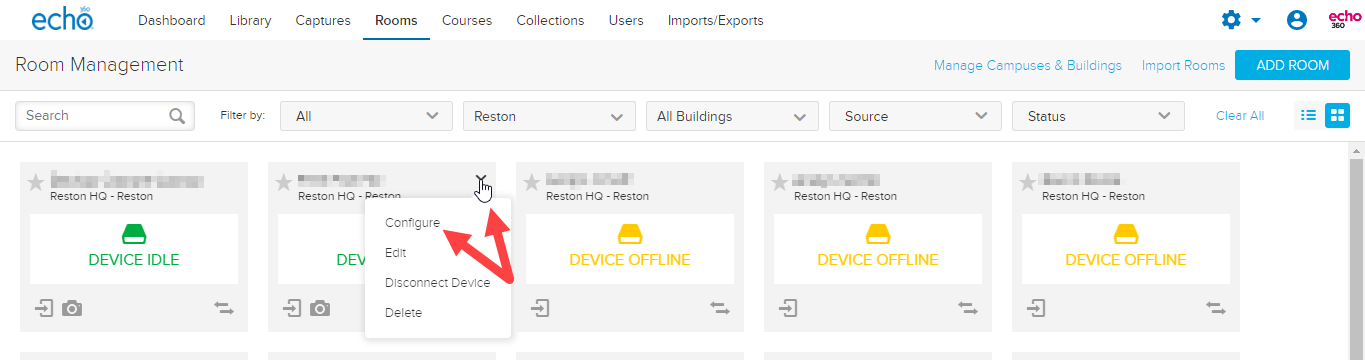Click the camera icon on the full DEVICE IDLE card
1365x360 pixels.
tap(72, 308)
